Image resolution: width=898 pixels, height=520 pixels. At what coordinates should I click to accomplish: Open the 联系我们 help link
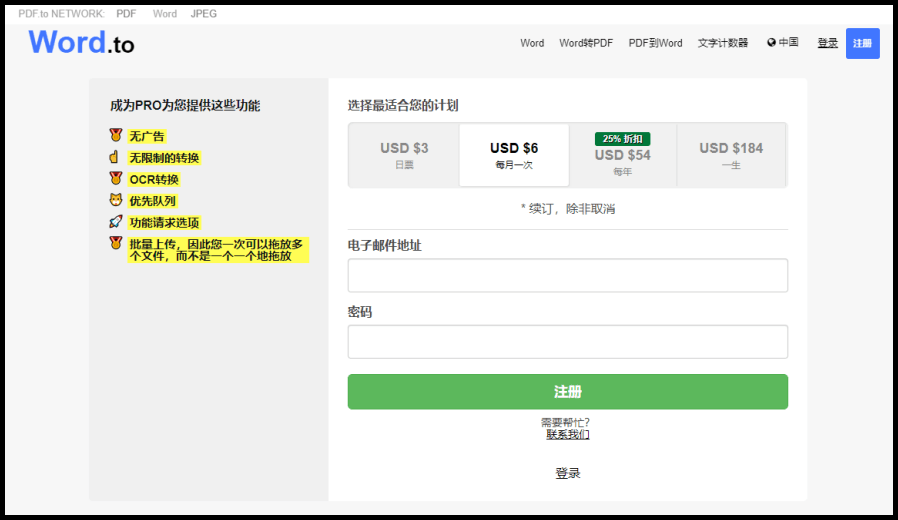coord(568,435)
